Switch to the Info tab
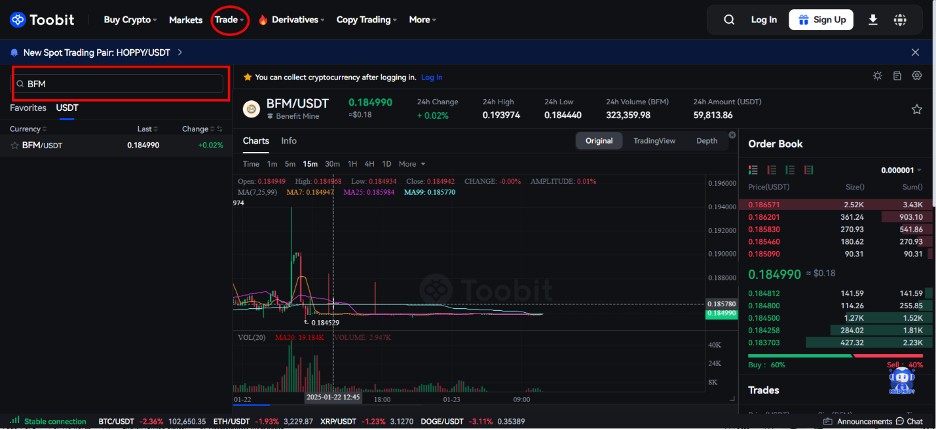This screenshot has height=430, width=936. pos(289,141)
